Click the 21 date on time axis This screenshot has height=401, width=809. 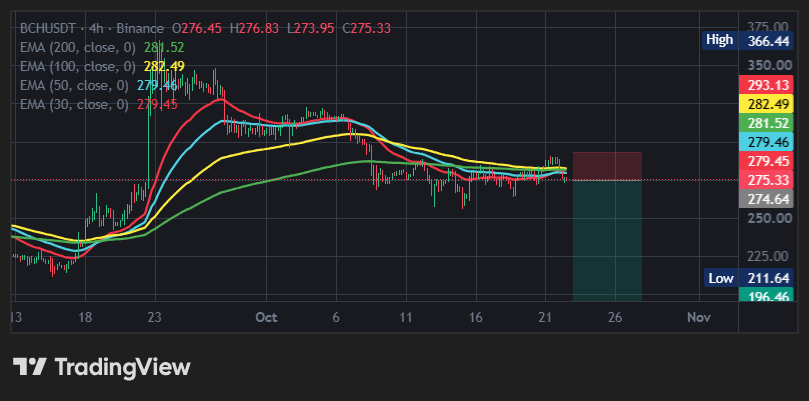point(545,317)
